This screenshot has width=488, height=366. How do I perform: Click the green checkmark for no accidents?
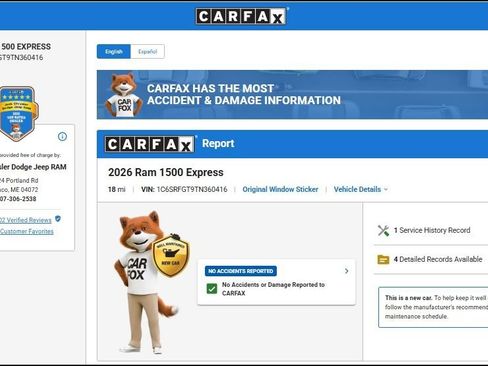(x=212, y=288)
